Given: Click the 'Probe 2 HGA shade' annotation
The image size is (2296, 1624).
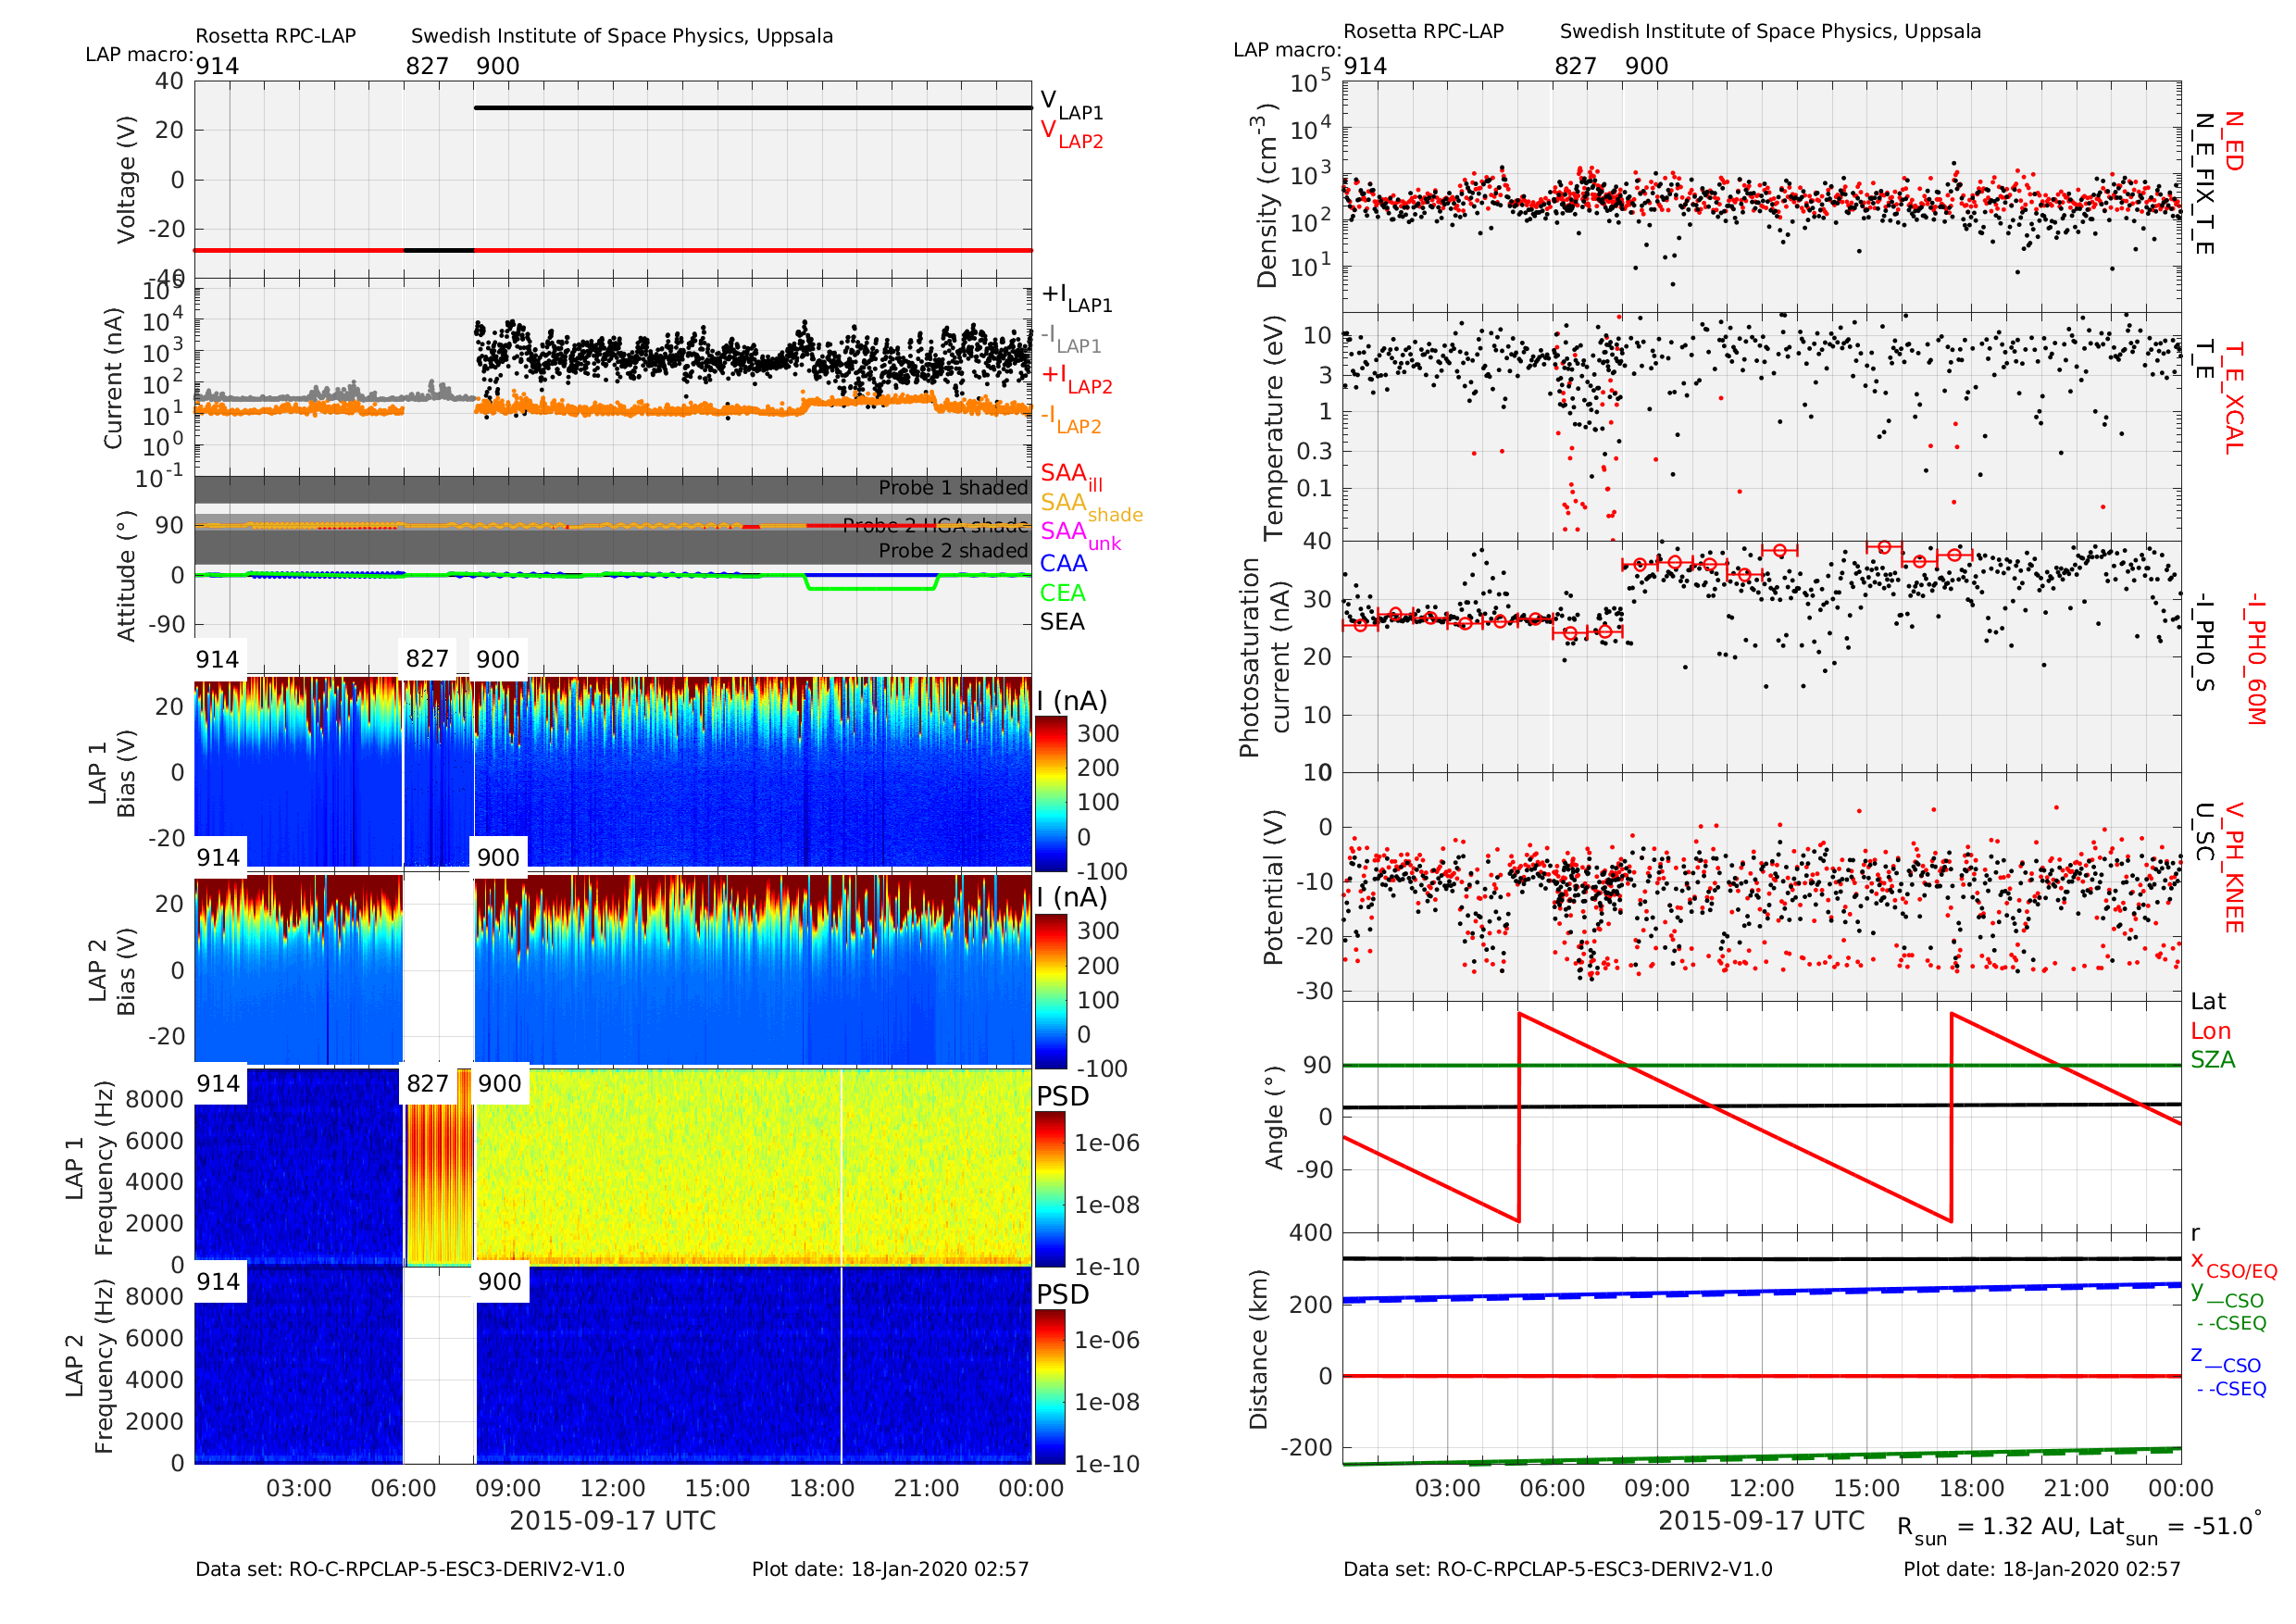Looking at the screenshot, I should 935,526.
